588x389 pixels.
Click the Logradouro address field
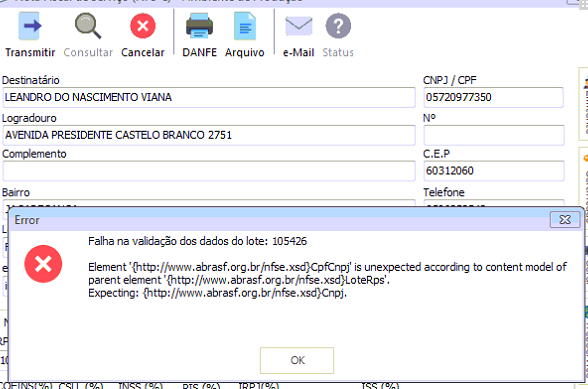click(x=209, y=135)
